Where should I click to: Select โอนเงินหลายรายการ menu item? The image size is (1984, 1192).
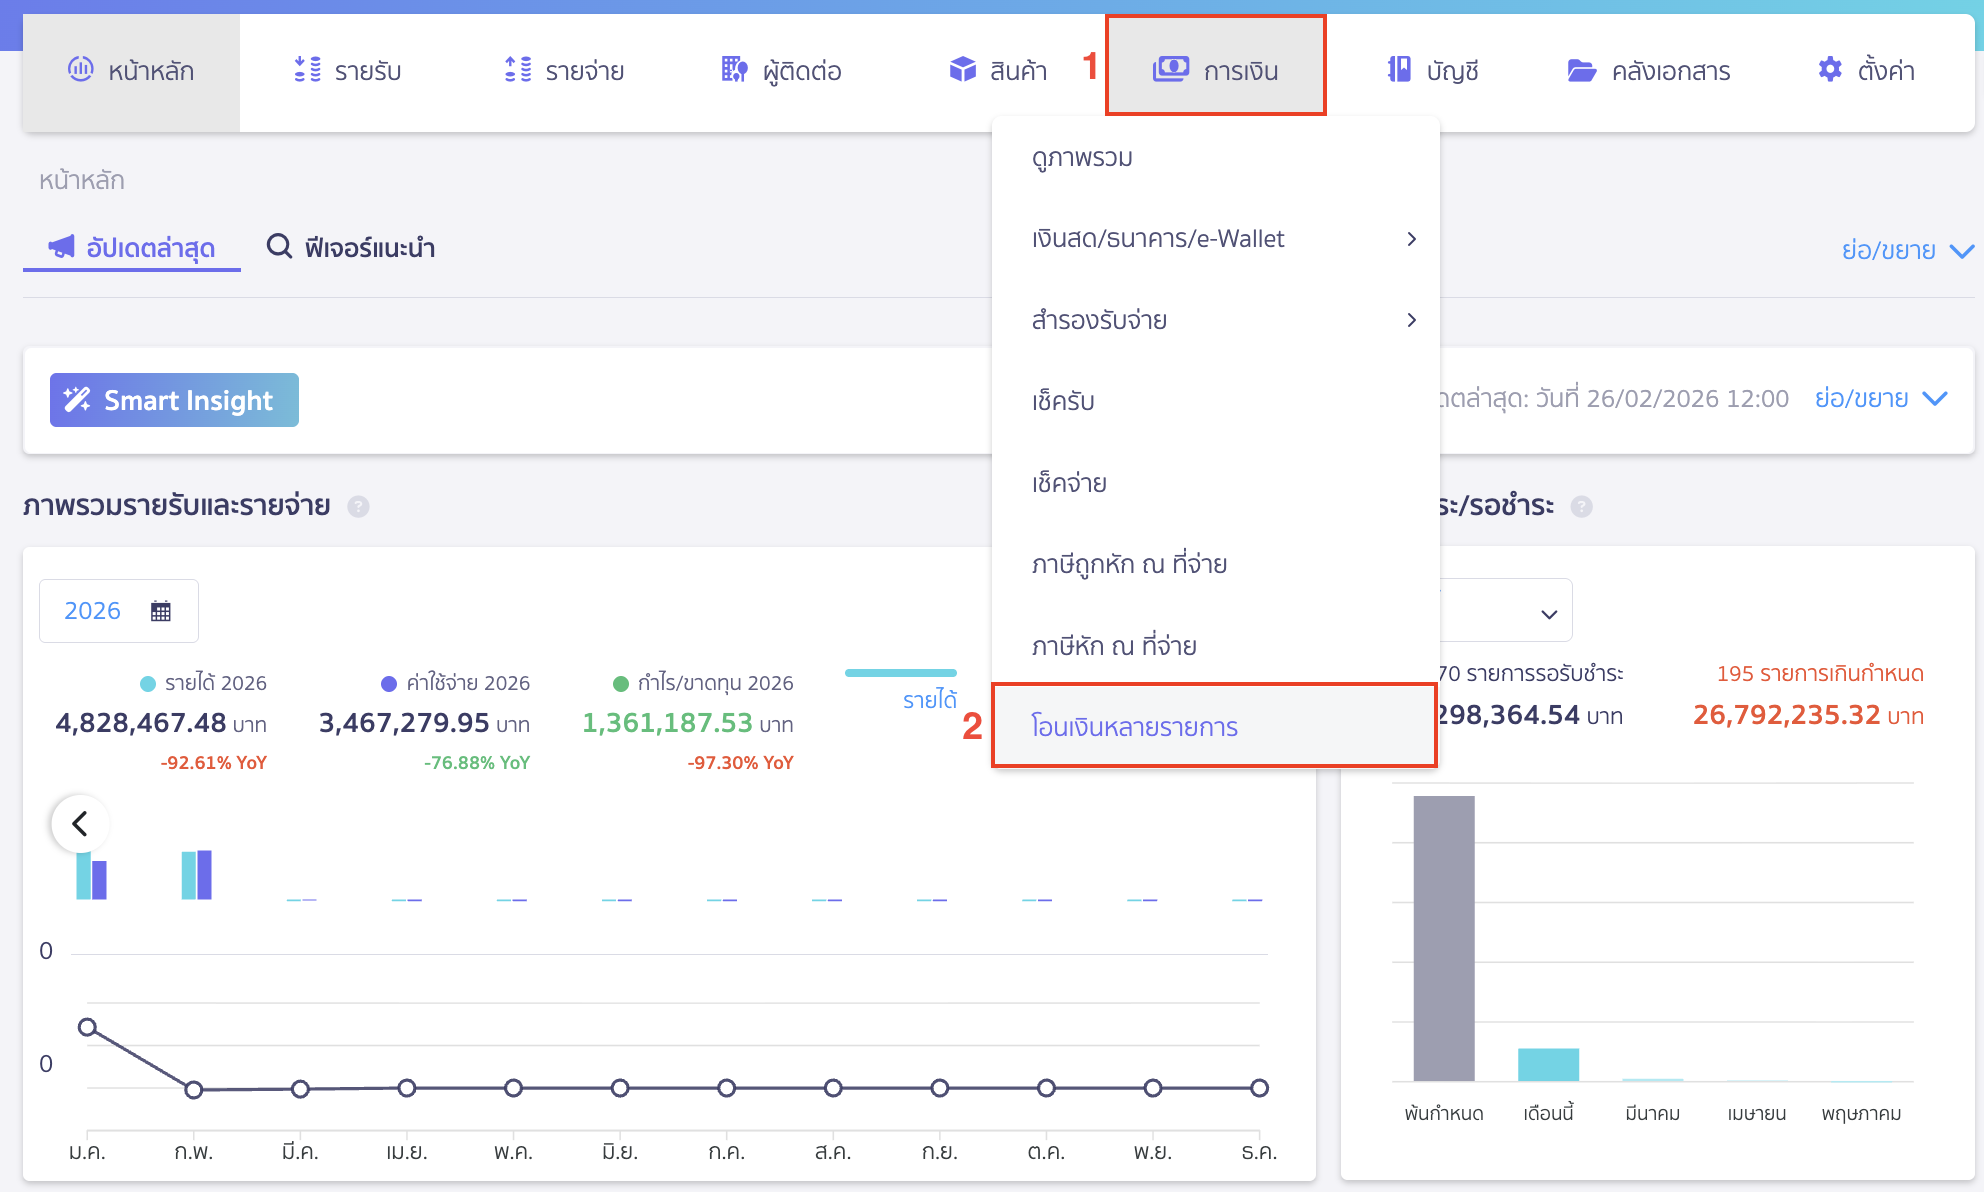click(1135, 727)
